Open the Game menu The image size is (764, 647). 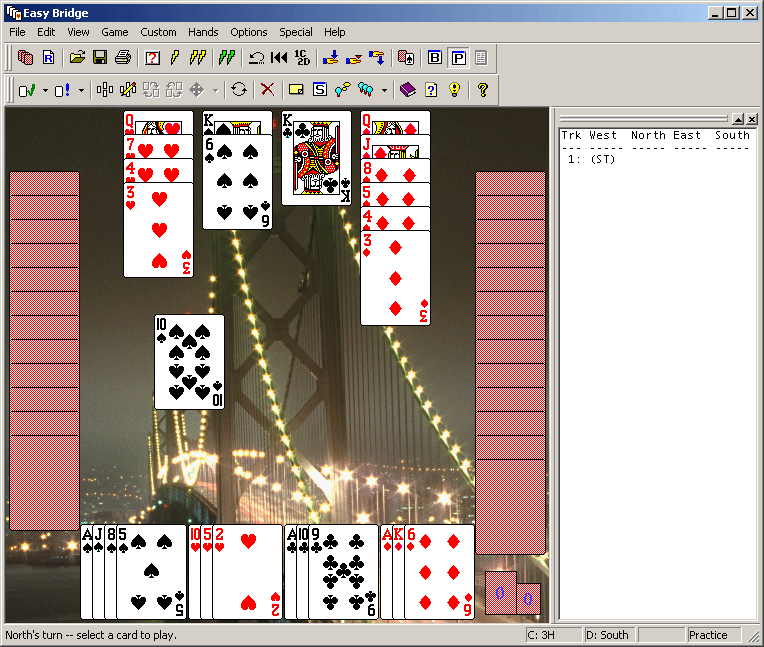[x=114, y=32]
